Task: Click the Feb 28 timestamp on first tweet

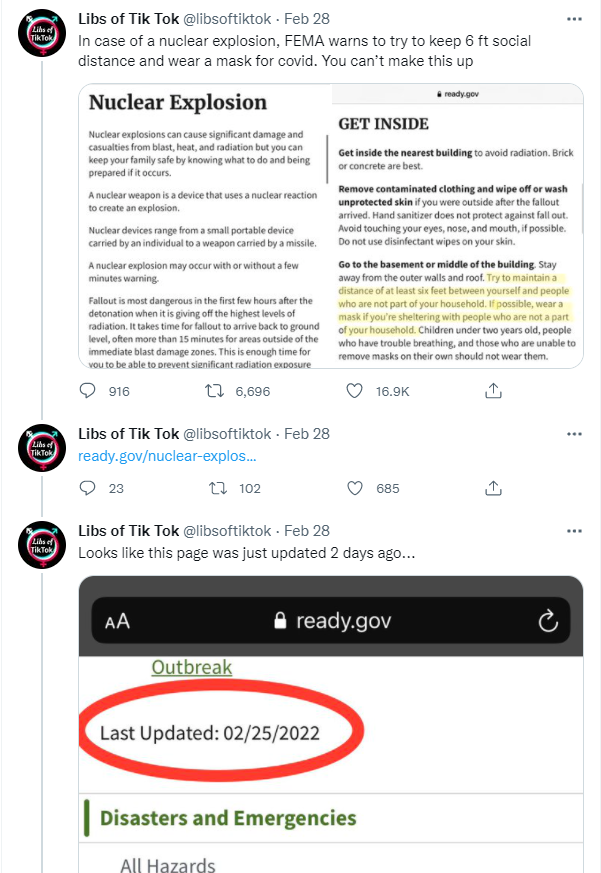Action: coord(307,19)
